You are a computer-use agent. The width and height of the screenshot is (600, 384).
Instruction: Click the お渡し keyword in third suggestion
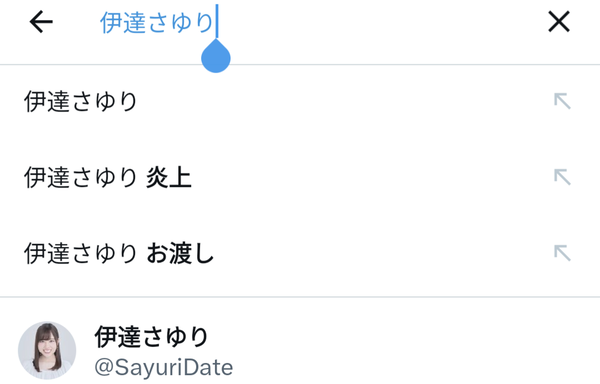pos(180,253)
